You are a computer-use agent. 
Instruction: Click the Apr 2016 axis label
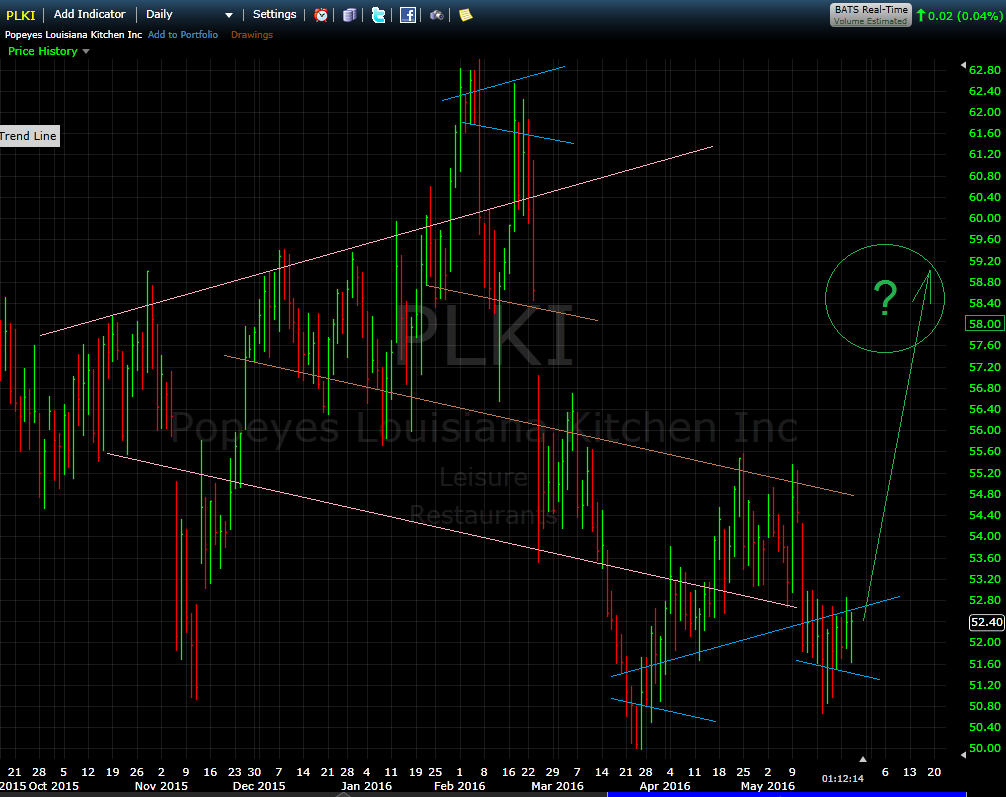665,786
